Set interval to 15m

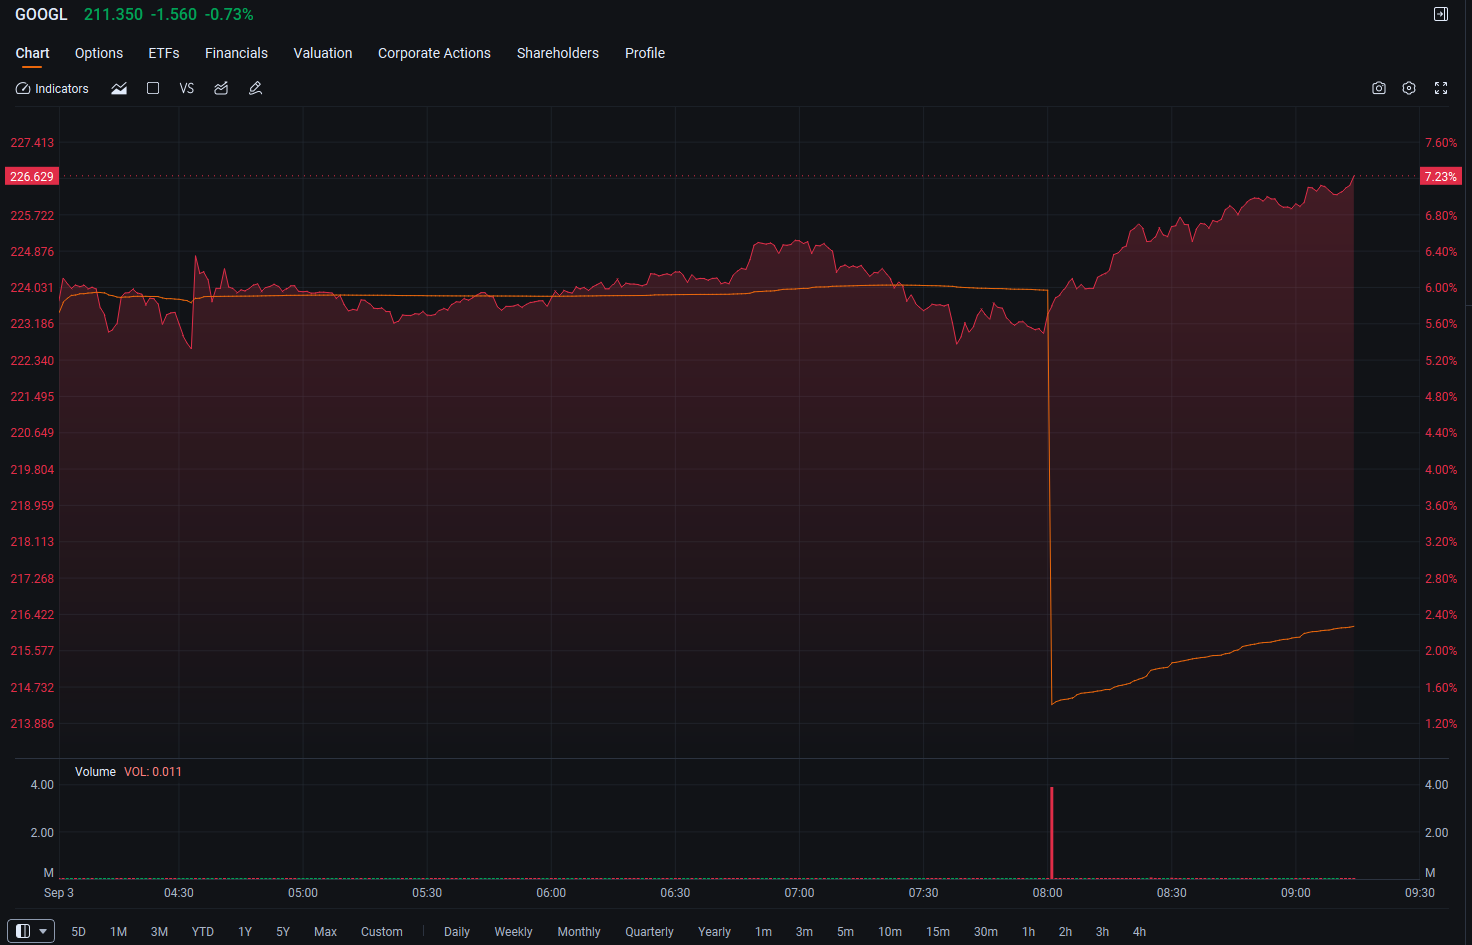pos(938,932)
